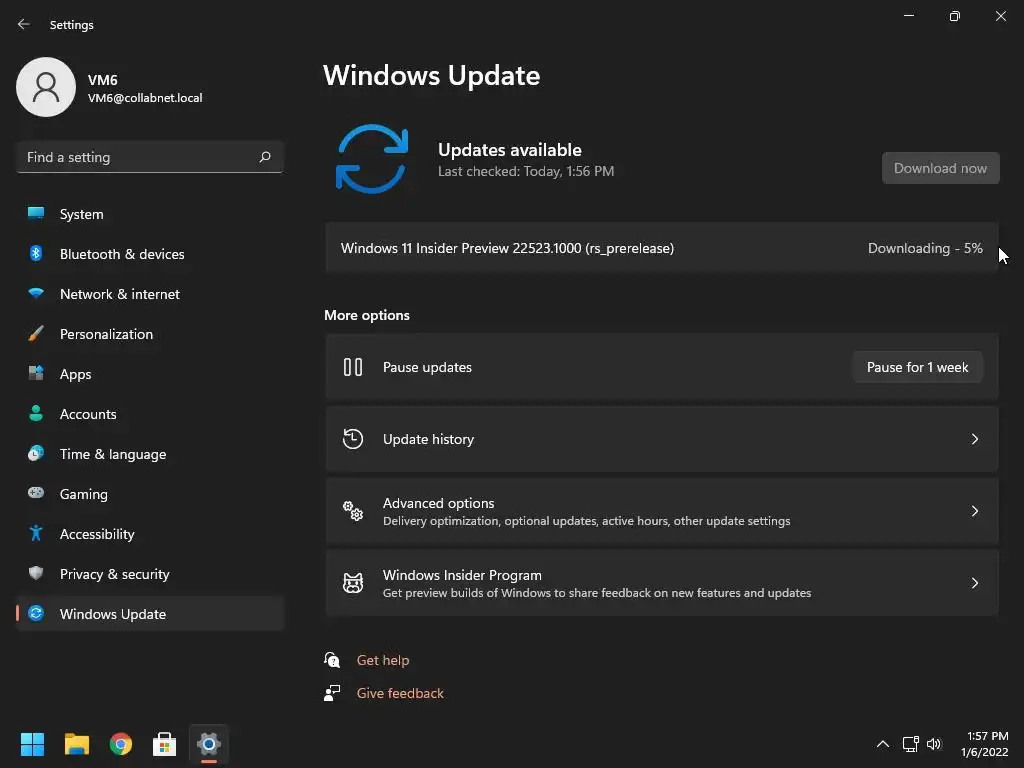Image resolution: width=1024 pixels, height=768 pixels.
Task: Click the Network wifi icon in sidebar
Action: click(36, 293)
